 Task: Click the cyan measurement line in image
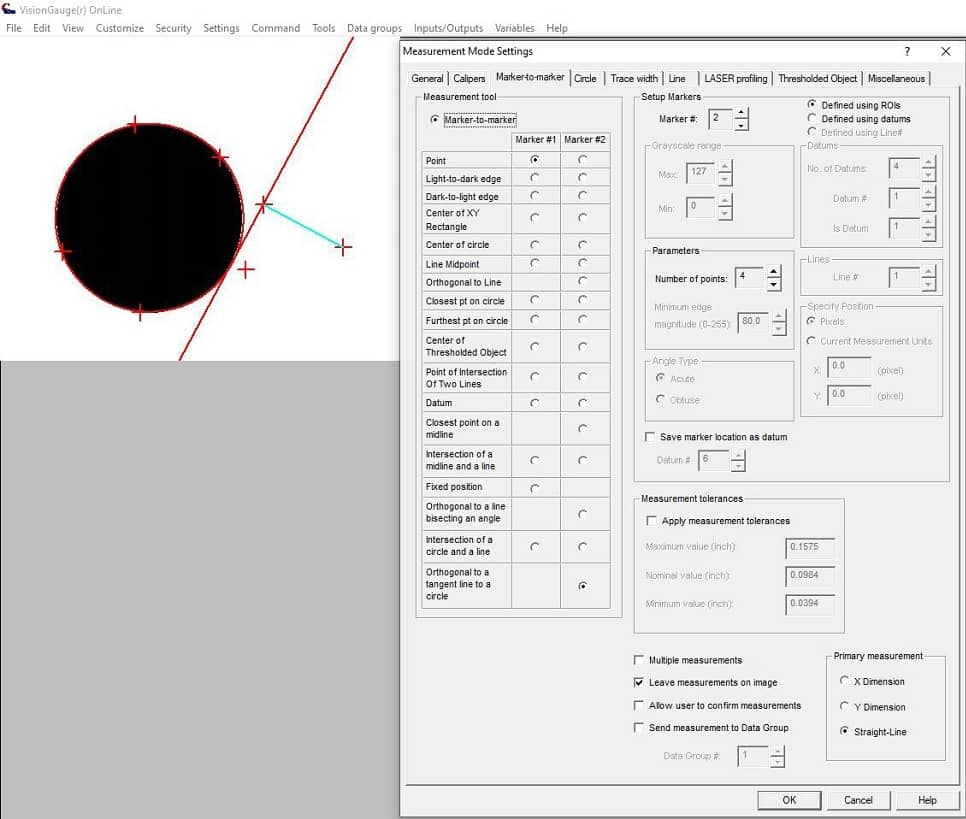(x=303, y=226)
